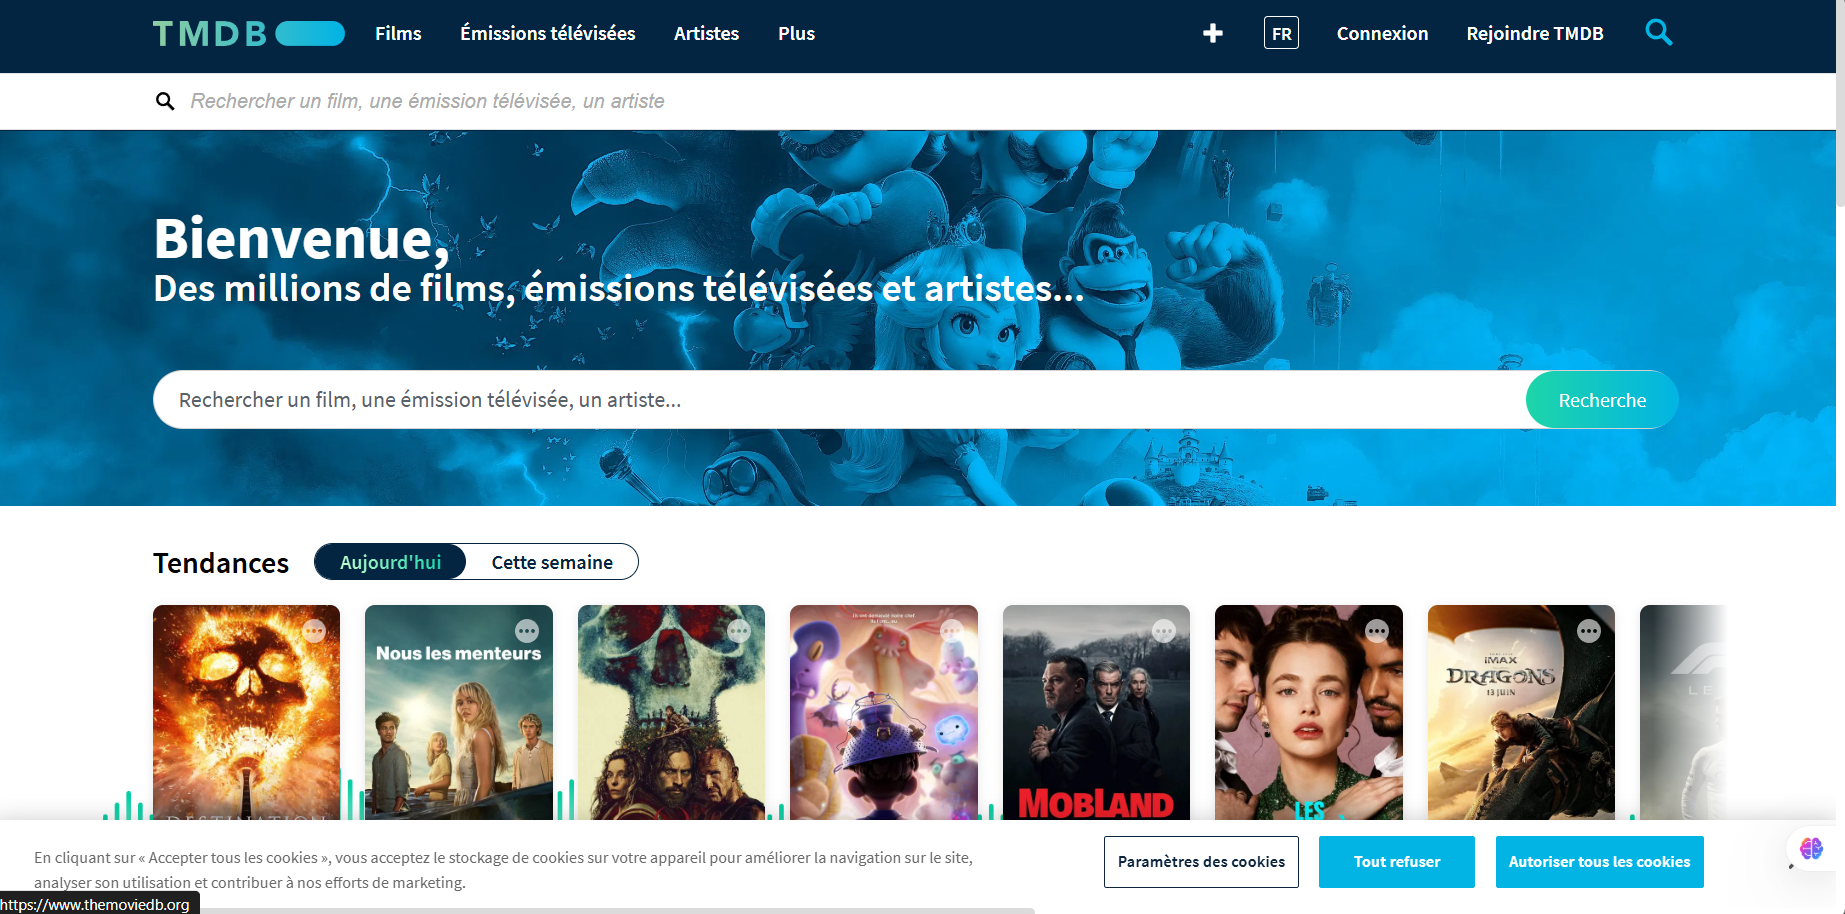Click the blue search magnifier icon in header
Image resolution: width=1845 pixels, height=914 pixels.
[x=1659, y=33]
